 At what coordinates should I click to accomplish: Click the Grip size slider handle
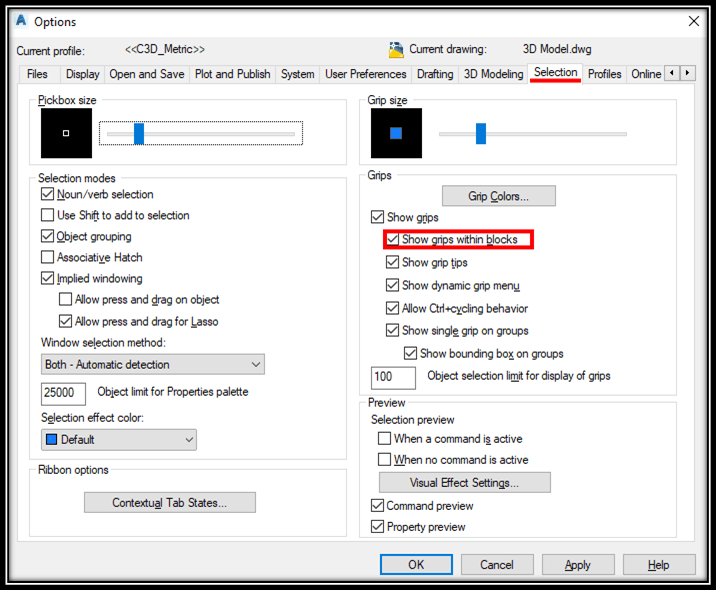pos(481,133)
